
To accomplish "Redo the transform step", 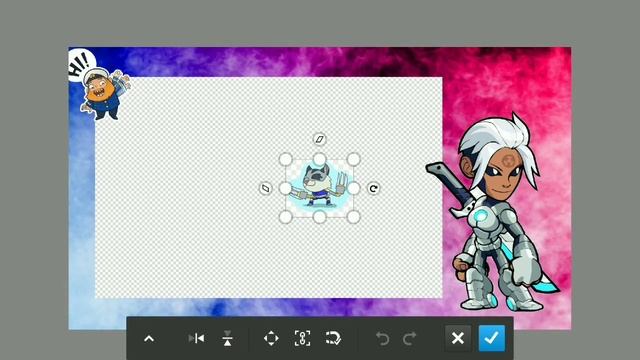I will pyautogui.click(x=409, y=338).
